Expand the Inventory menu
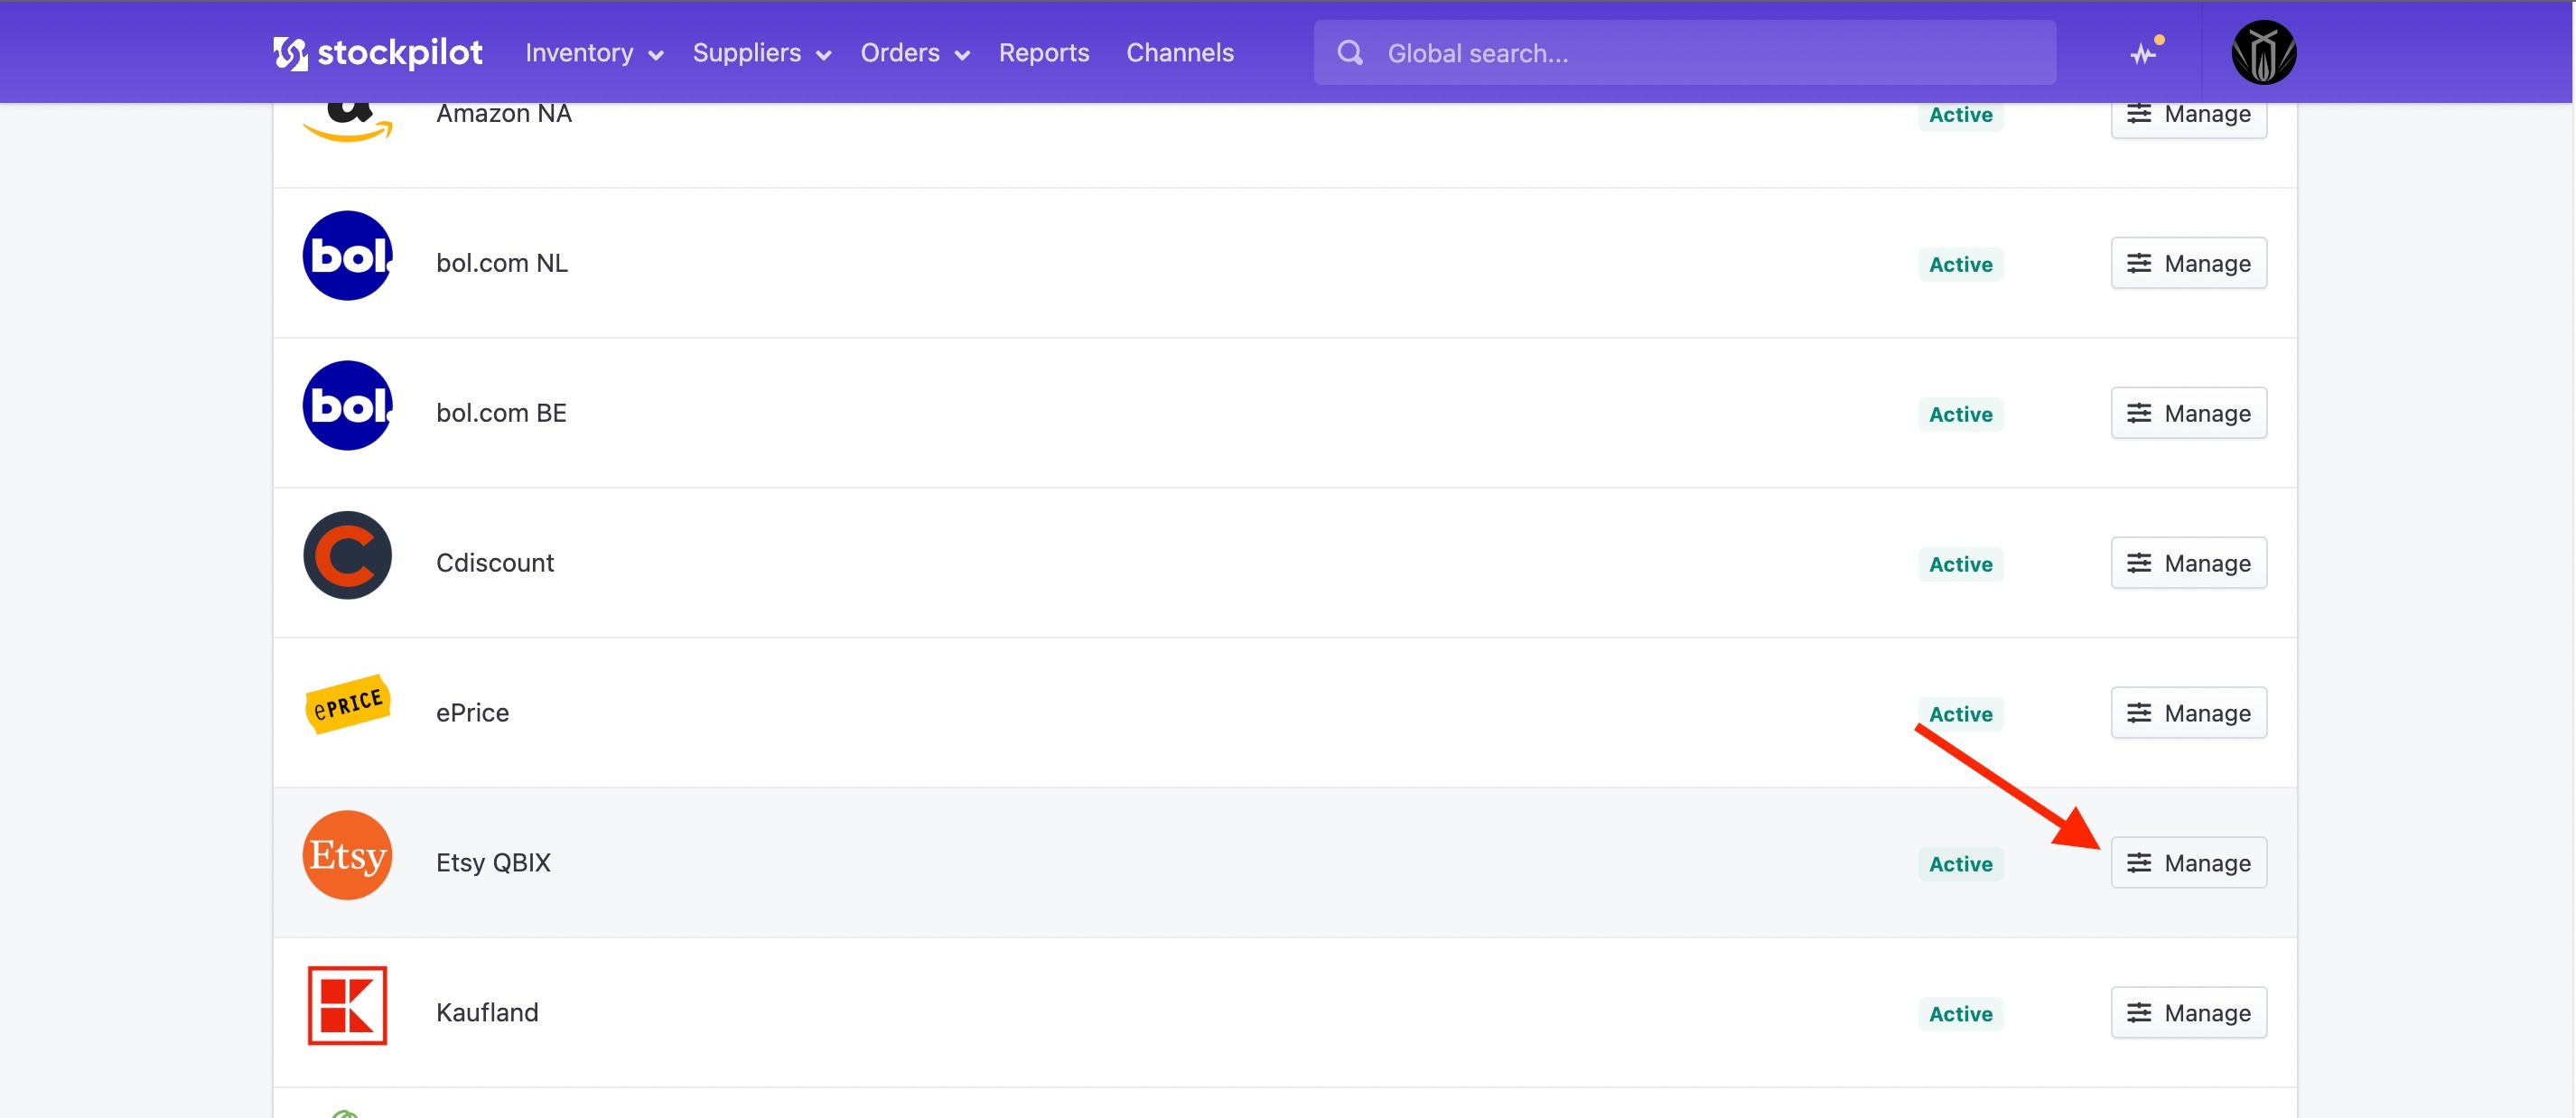This screenshot has width=2576, height=1118. click(594, 53)
